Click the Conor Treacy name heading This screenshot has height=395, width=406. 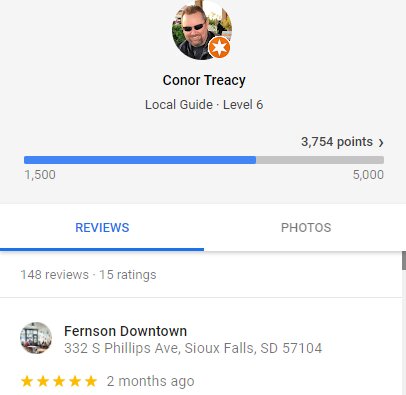(x=204, y=80)
